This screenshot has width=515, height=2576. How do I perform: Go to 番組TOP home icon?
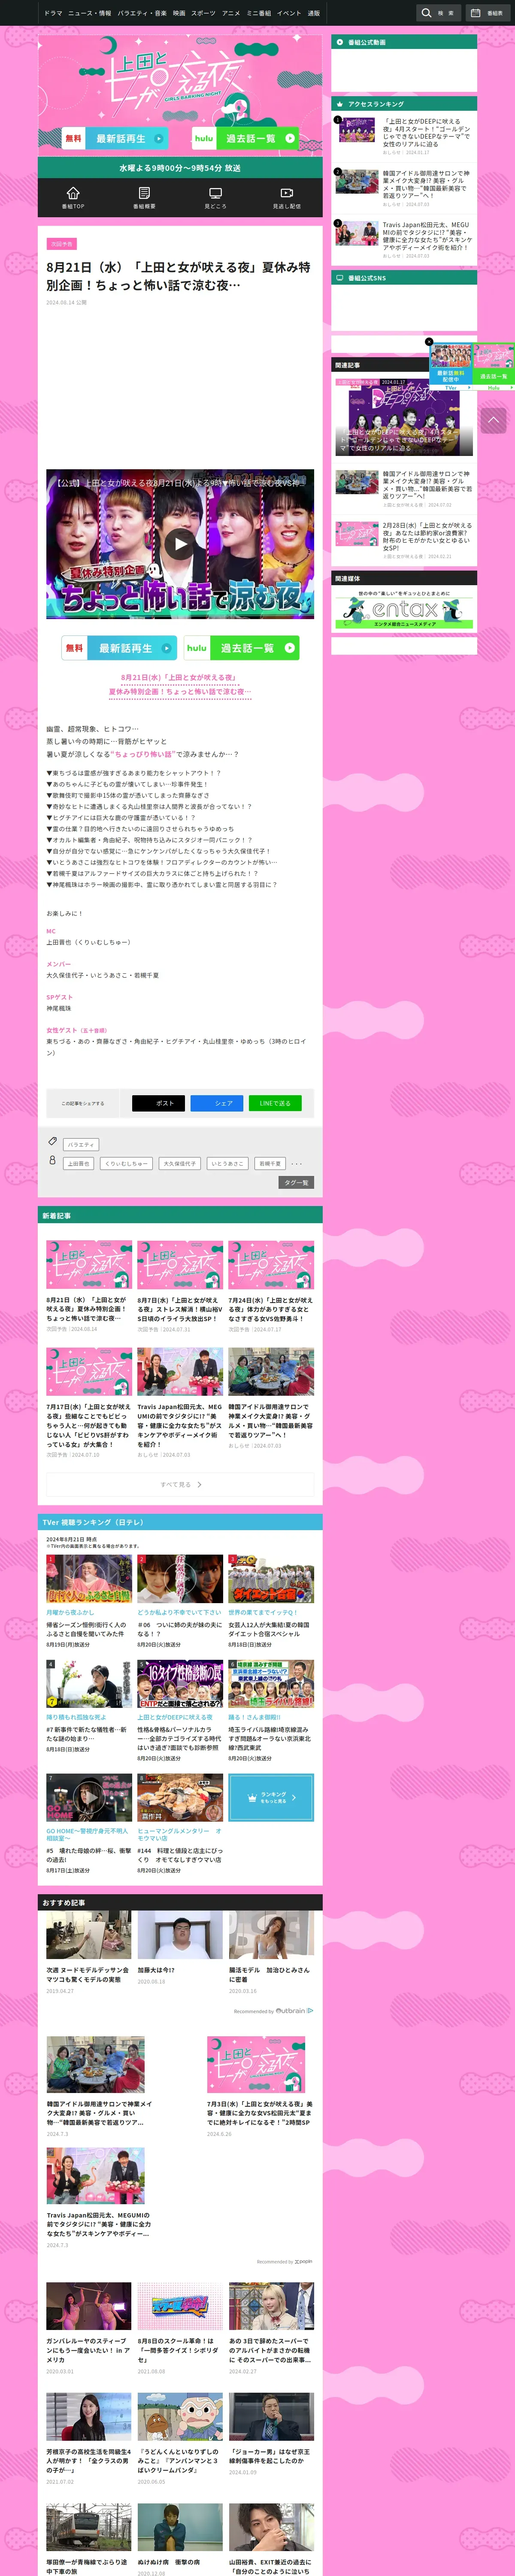(x=73, y=197)
